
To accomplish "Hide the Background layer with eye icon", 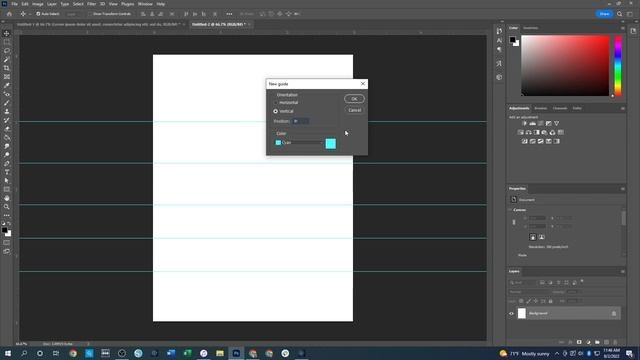I will [x=511, y=313].
